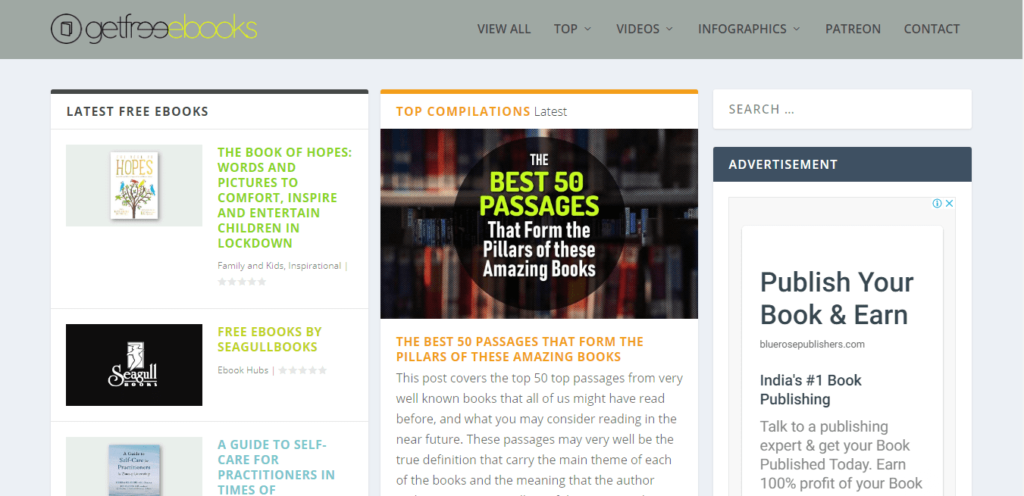Click the Seagull Books thumbnail
1024x496 pixels.
point(134,365)
